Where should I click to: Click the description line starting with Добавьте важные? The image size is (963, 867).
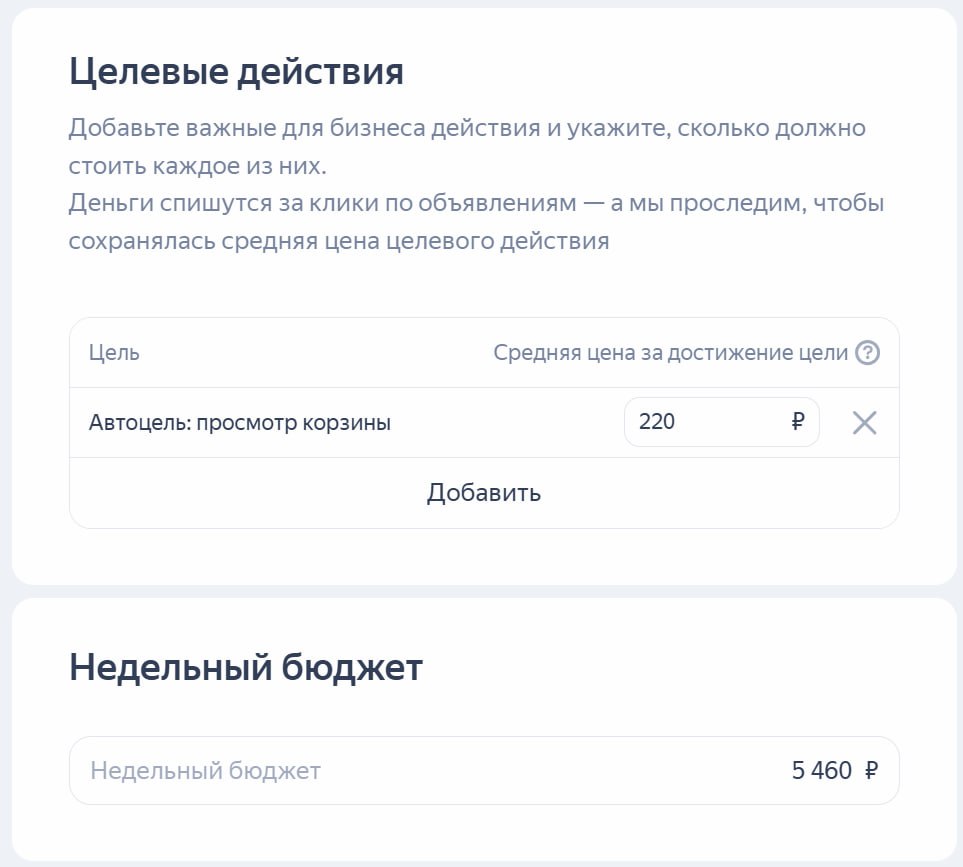click(467, 128)
